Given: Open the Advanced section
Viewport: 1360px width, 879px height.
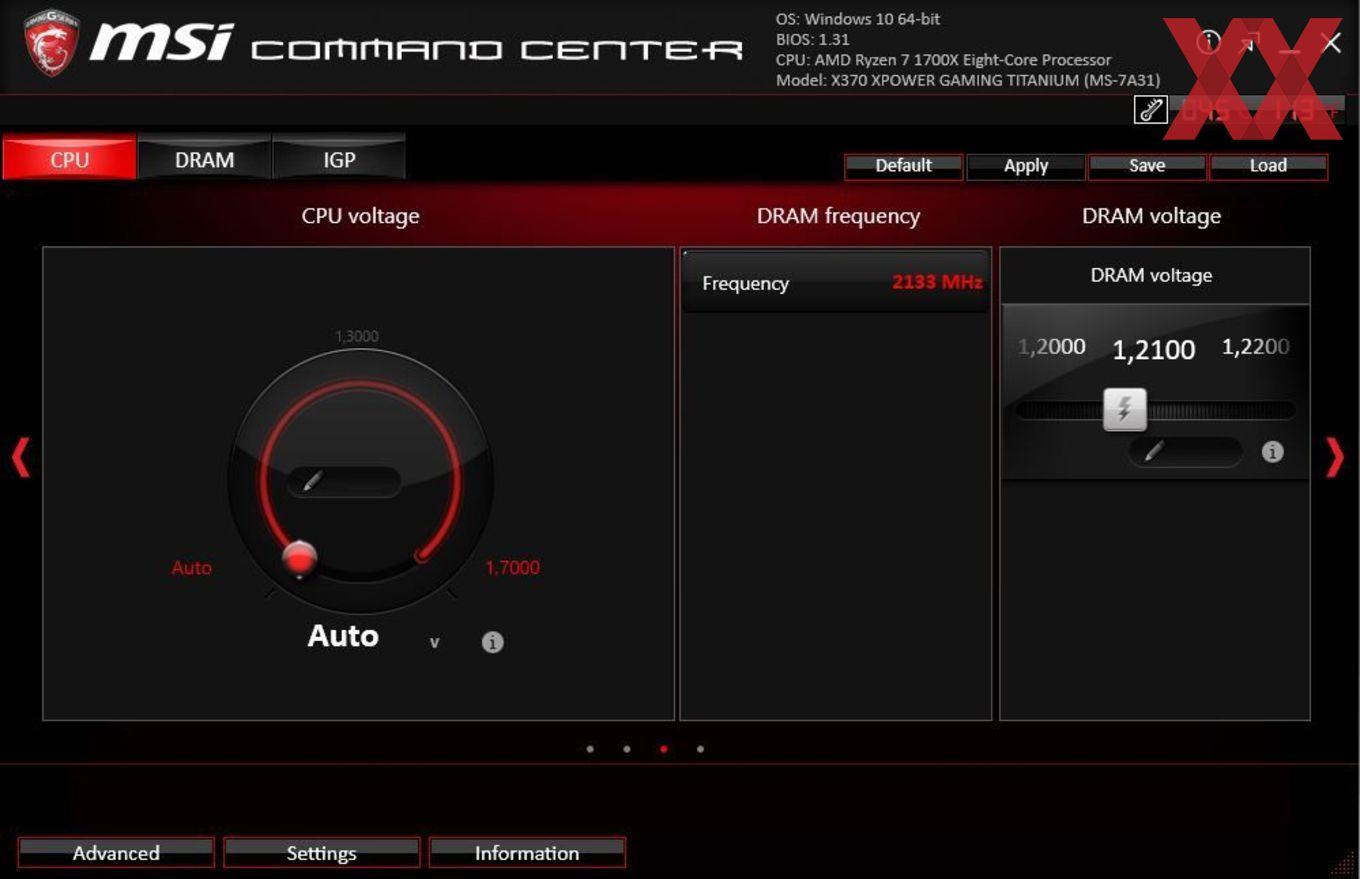Looking at the screenshot, I should 116,852.
